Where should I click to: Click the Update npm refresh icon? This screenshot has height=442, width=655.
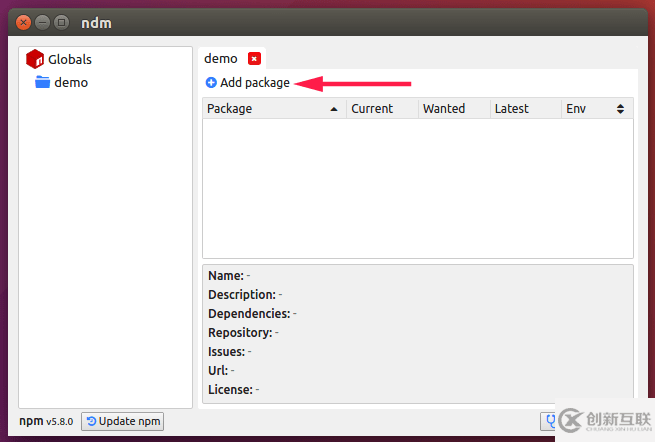[92, 421]
